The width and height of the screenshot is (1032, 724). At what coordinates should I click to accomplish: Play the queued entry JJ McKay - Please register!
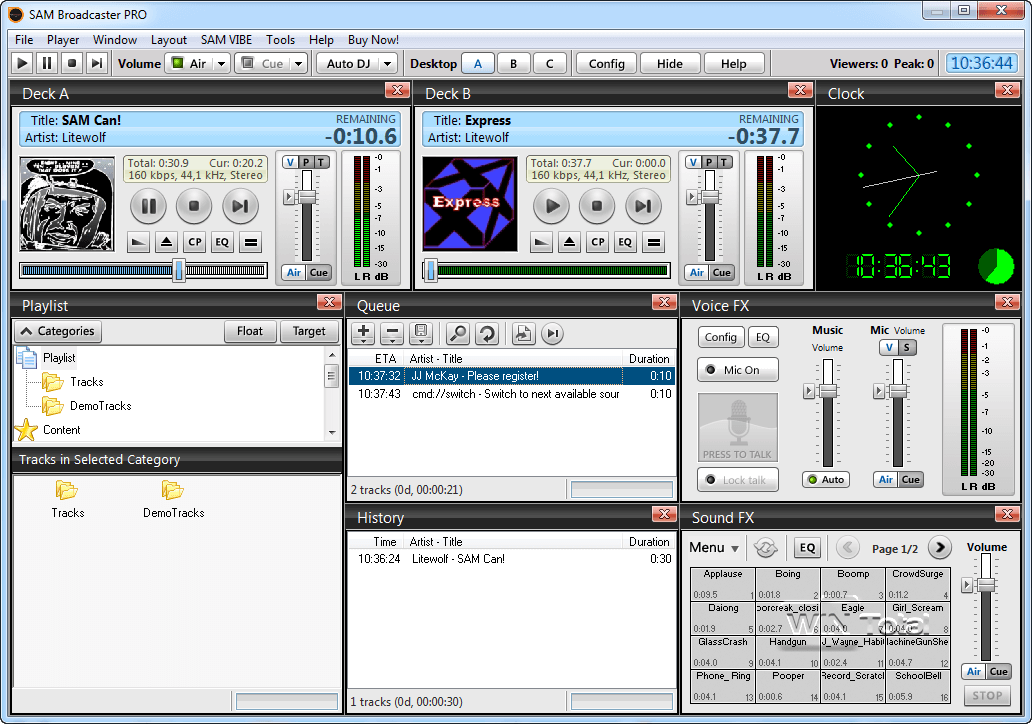click(x=476, y=377)
